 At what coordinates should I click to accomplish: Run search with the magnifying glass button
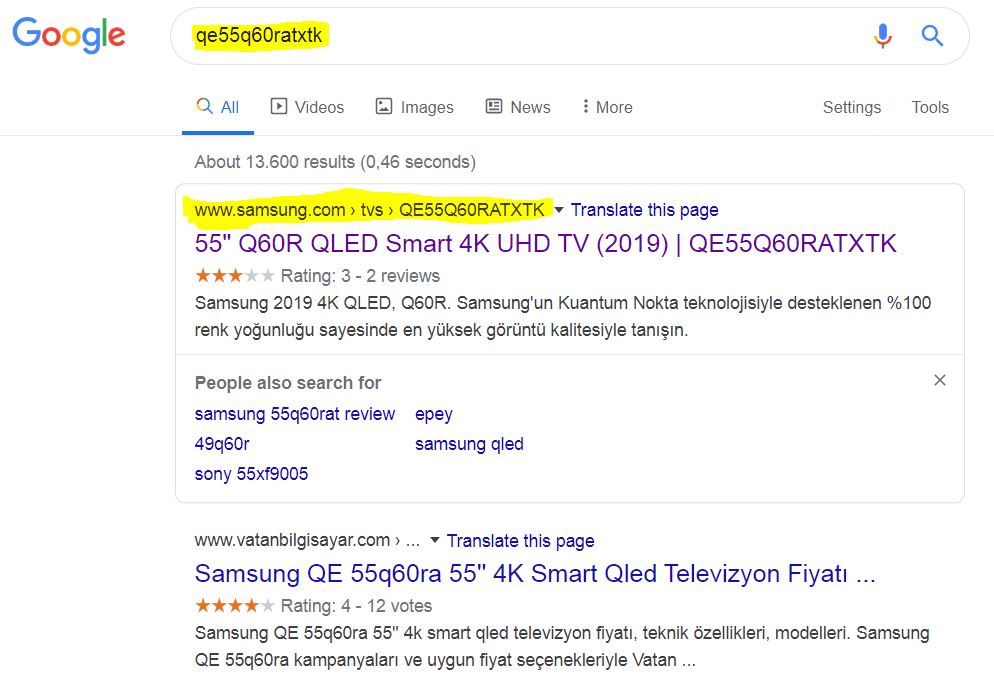pyautogui.click(x=932, y=36)
